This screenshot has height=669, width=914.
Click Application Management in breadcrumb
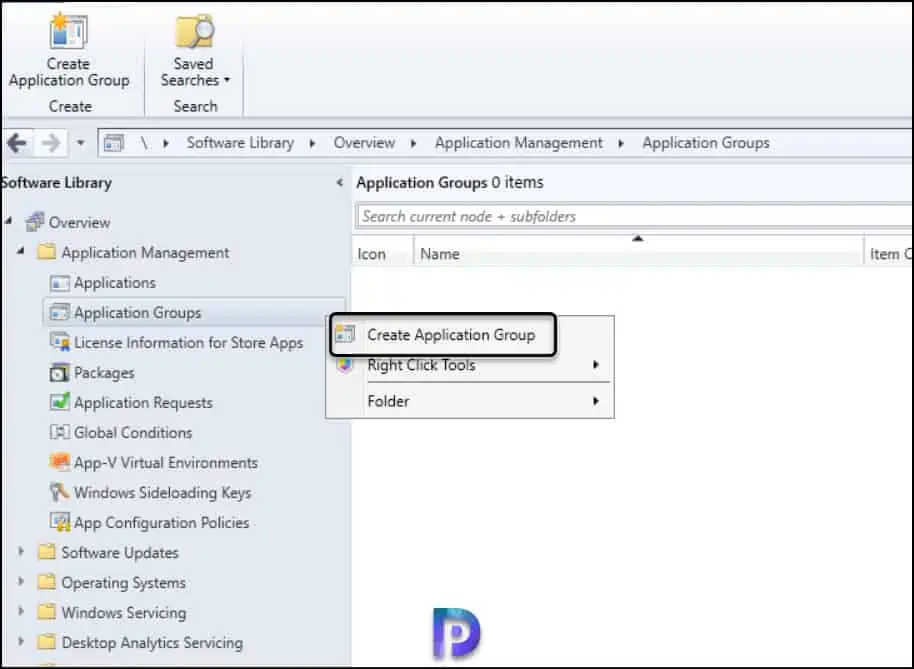(519, 143)
